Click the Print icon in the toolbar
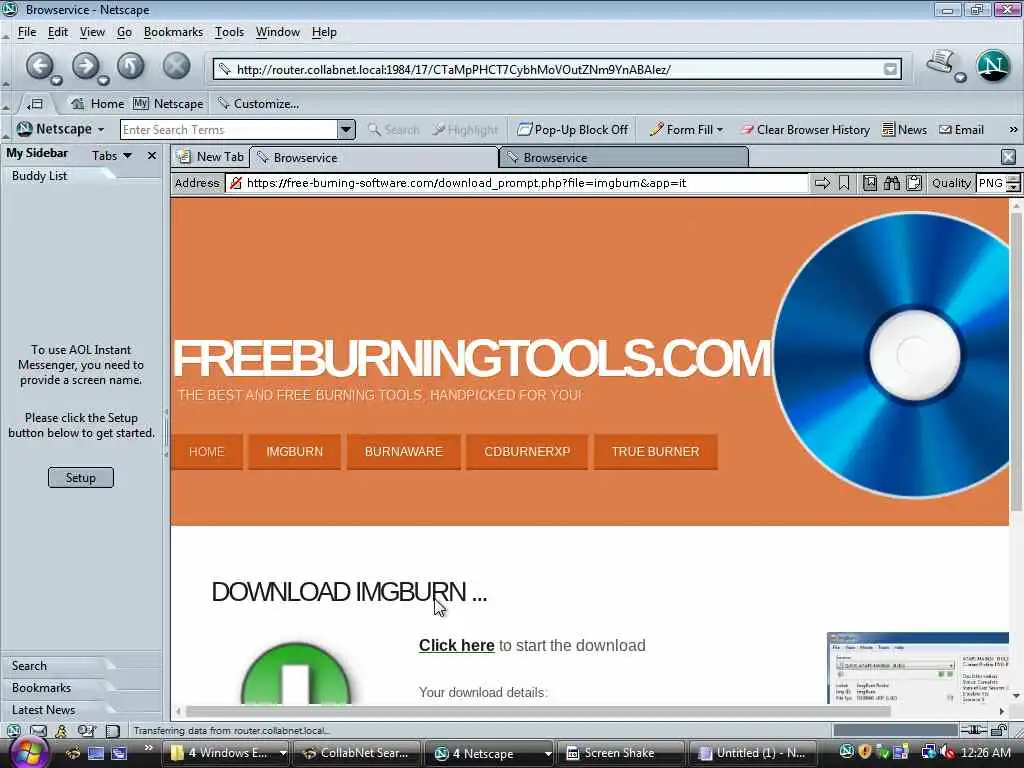1024x768 pixels. click(x=940, y=63)
